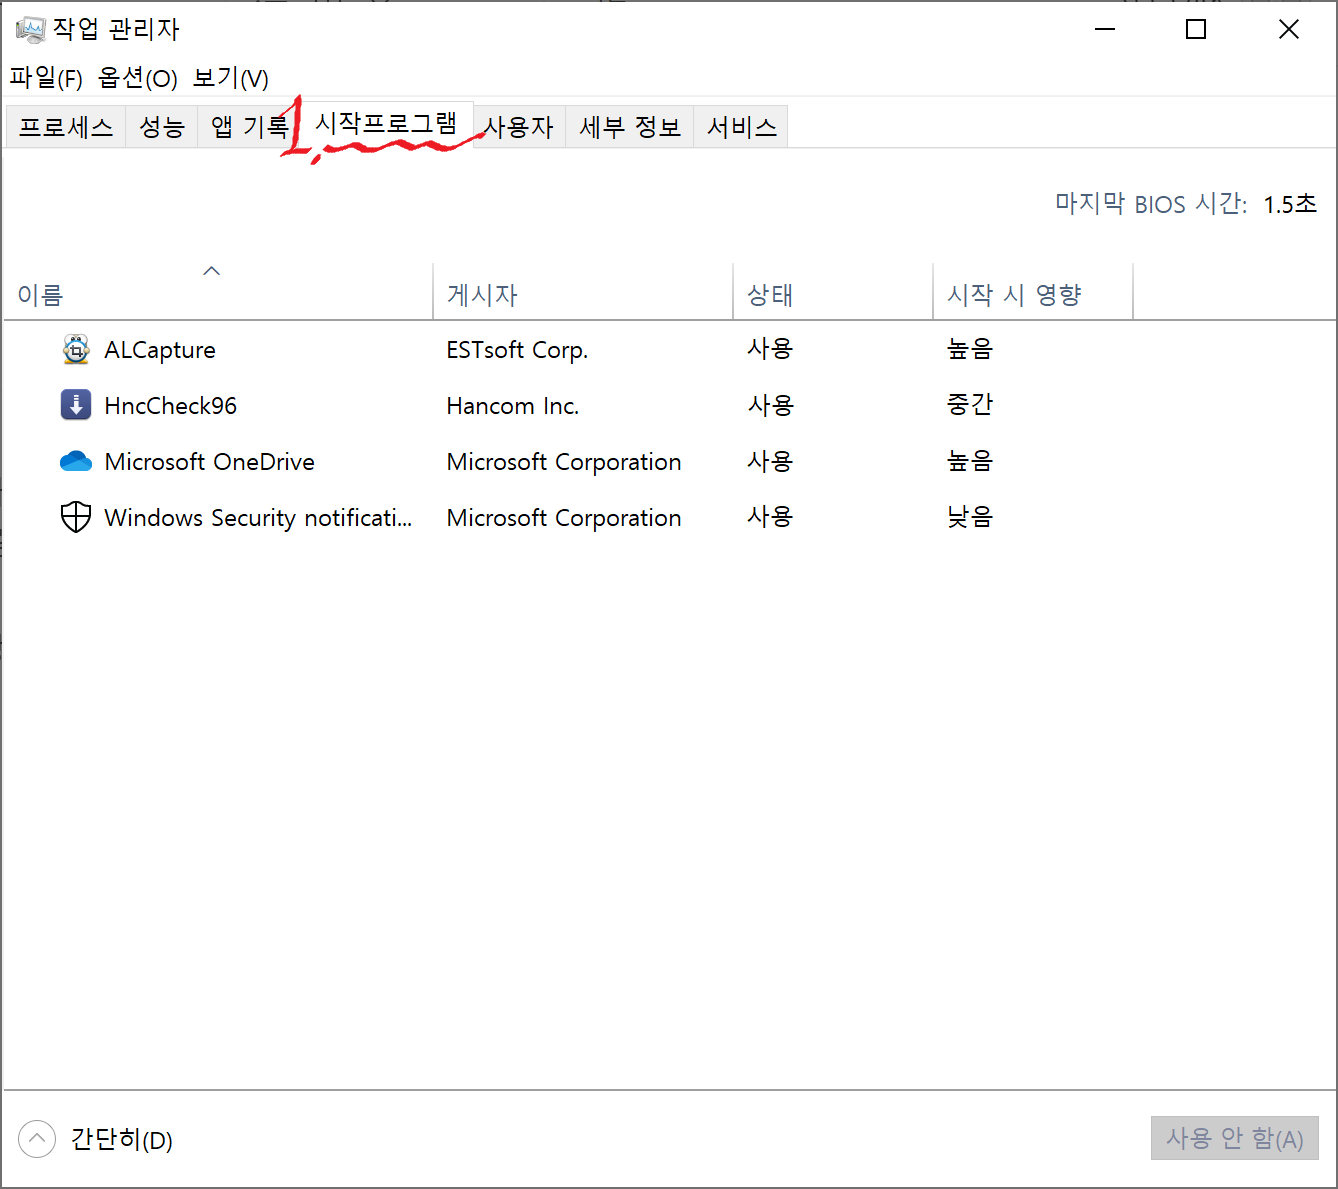
Task: Select the 시작프로그램 tab
Action: pyautogui.click(x=386, y=124)
